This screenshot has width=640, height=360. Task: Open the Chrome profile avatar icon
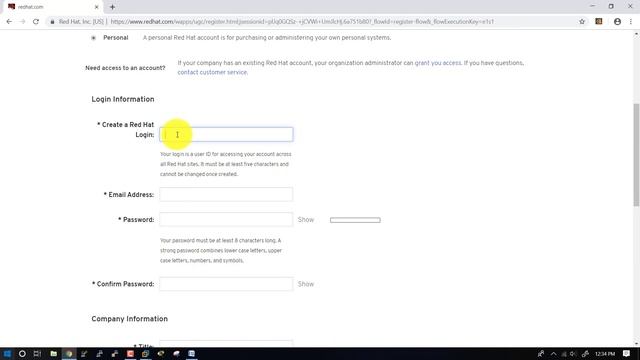tap(617, 22)
